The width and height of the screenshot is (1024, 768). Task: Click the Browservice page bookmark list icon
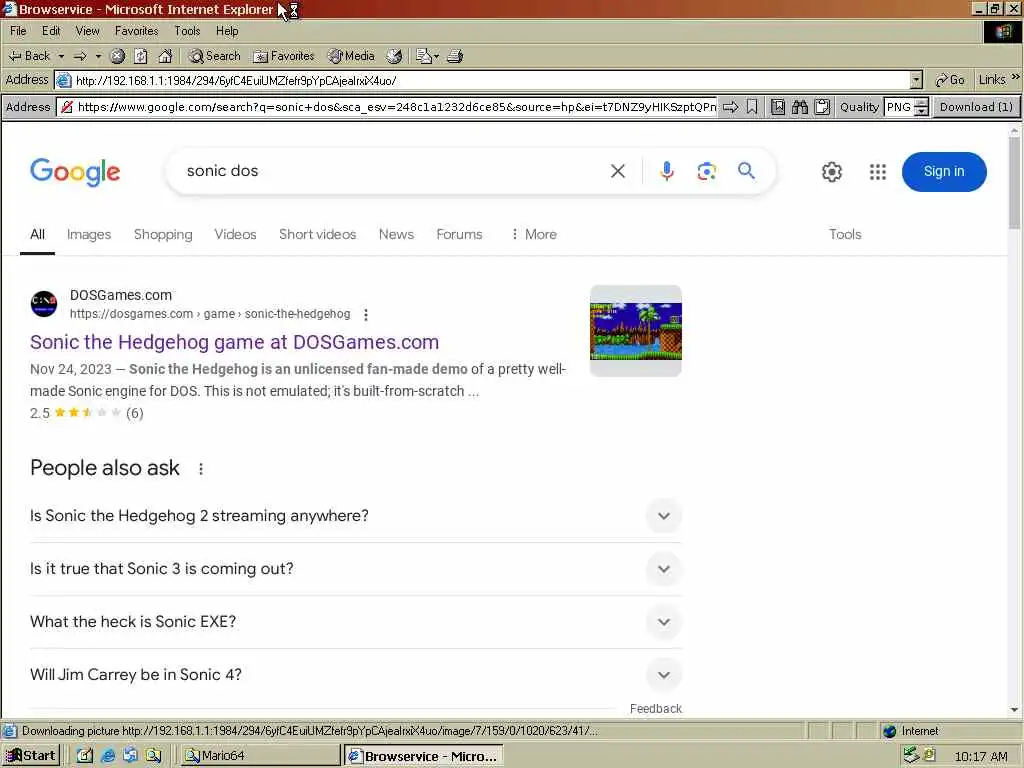778,107
